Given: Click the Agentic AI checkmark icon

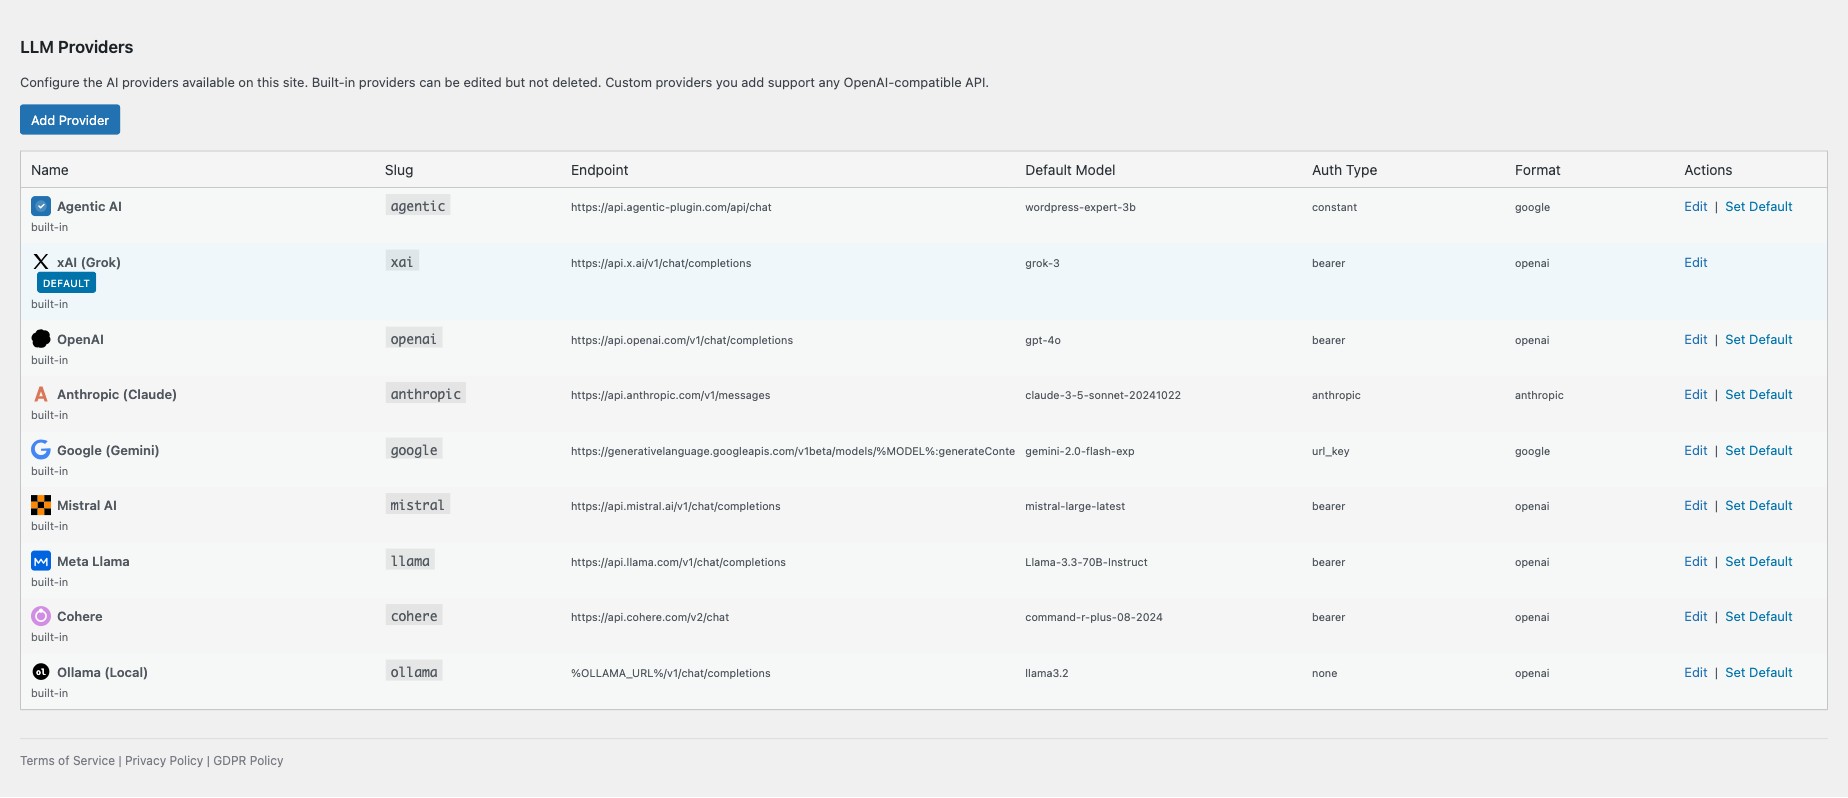Looking at the screenshot, I should point(41,206).
